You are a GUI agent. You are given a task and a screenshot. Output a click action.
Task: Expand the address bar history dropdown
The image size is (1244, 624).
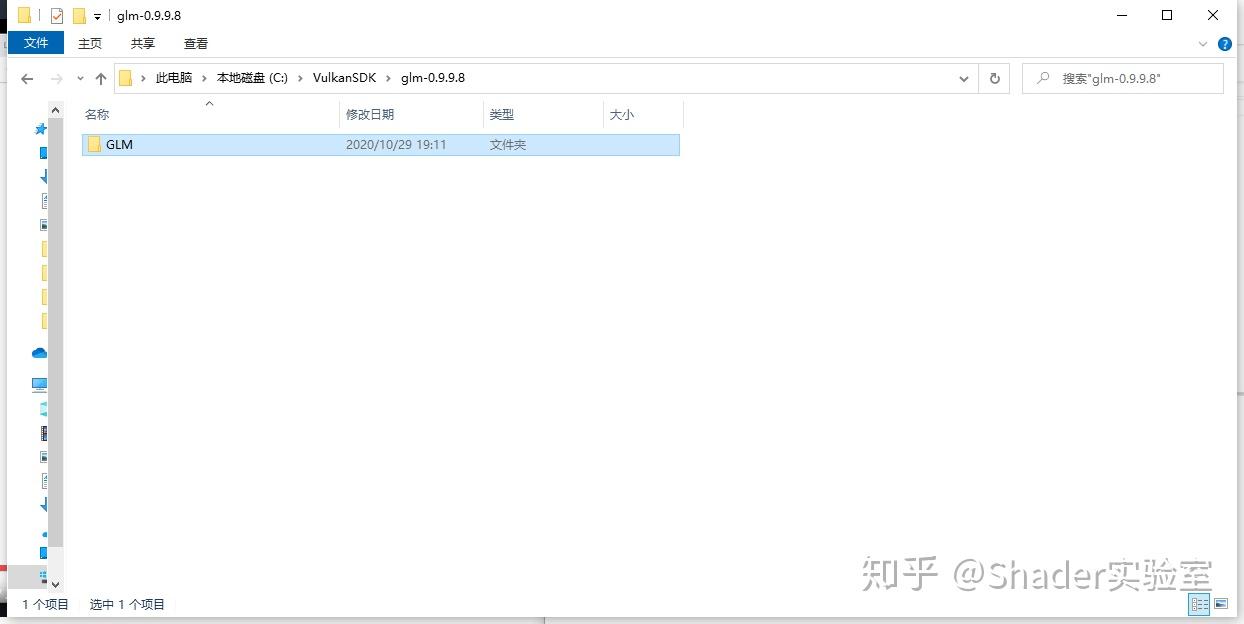click(963, 78)
